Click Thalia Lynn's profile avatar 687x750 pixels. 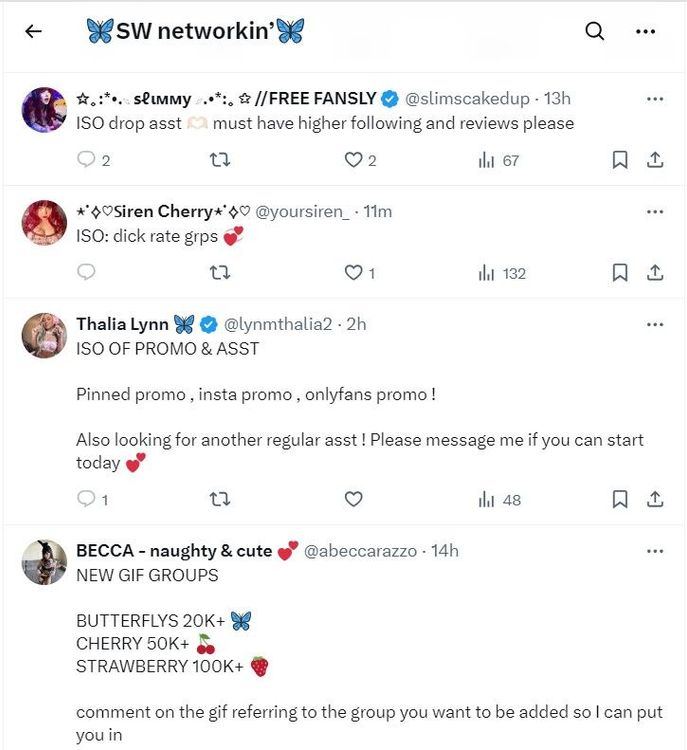pyautogui.click(x=44, y=335)
